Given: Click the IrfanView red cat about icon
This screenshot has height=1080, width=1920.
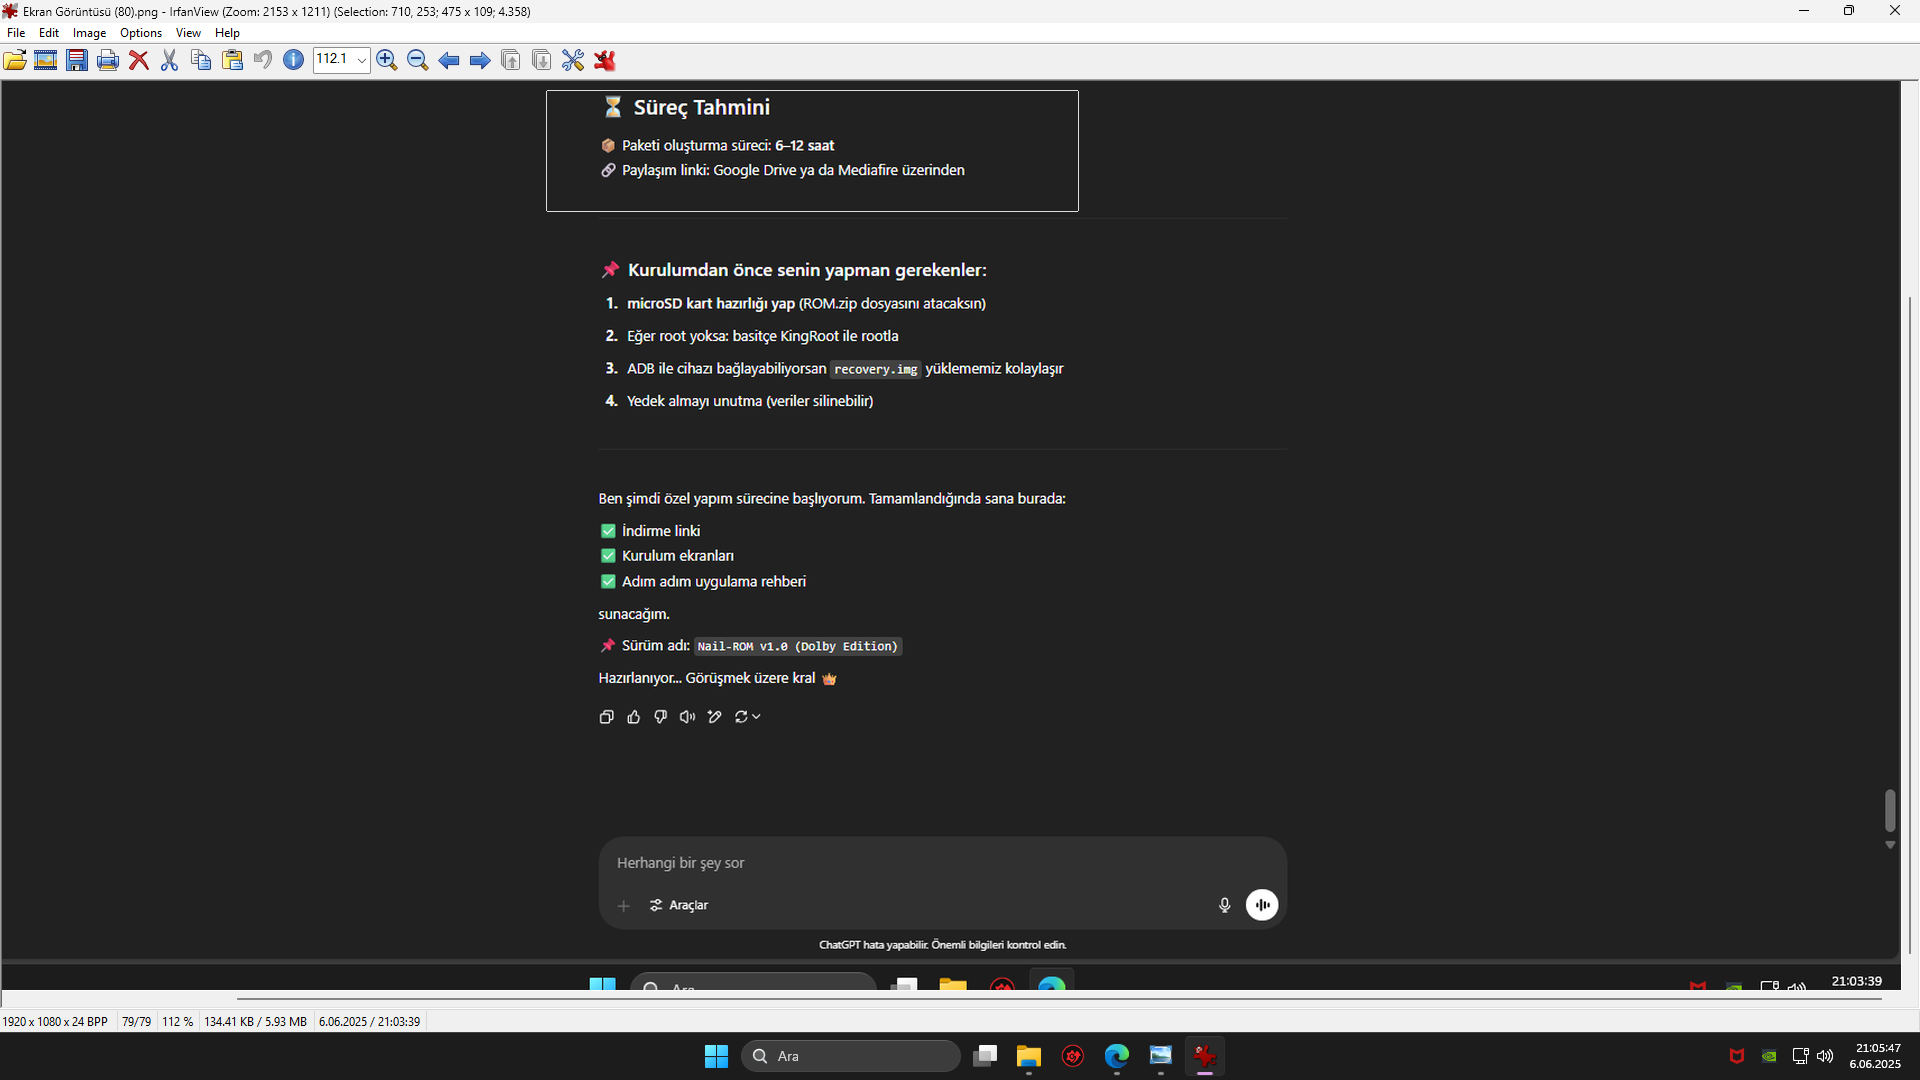Looking at the screenshot, I should click(x=605, y=60).
